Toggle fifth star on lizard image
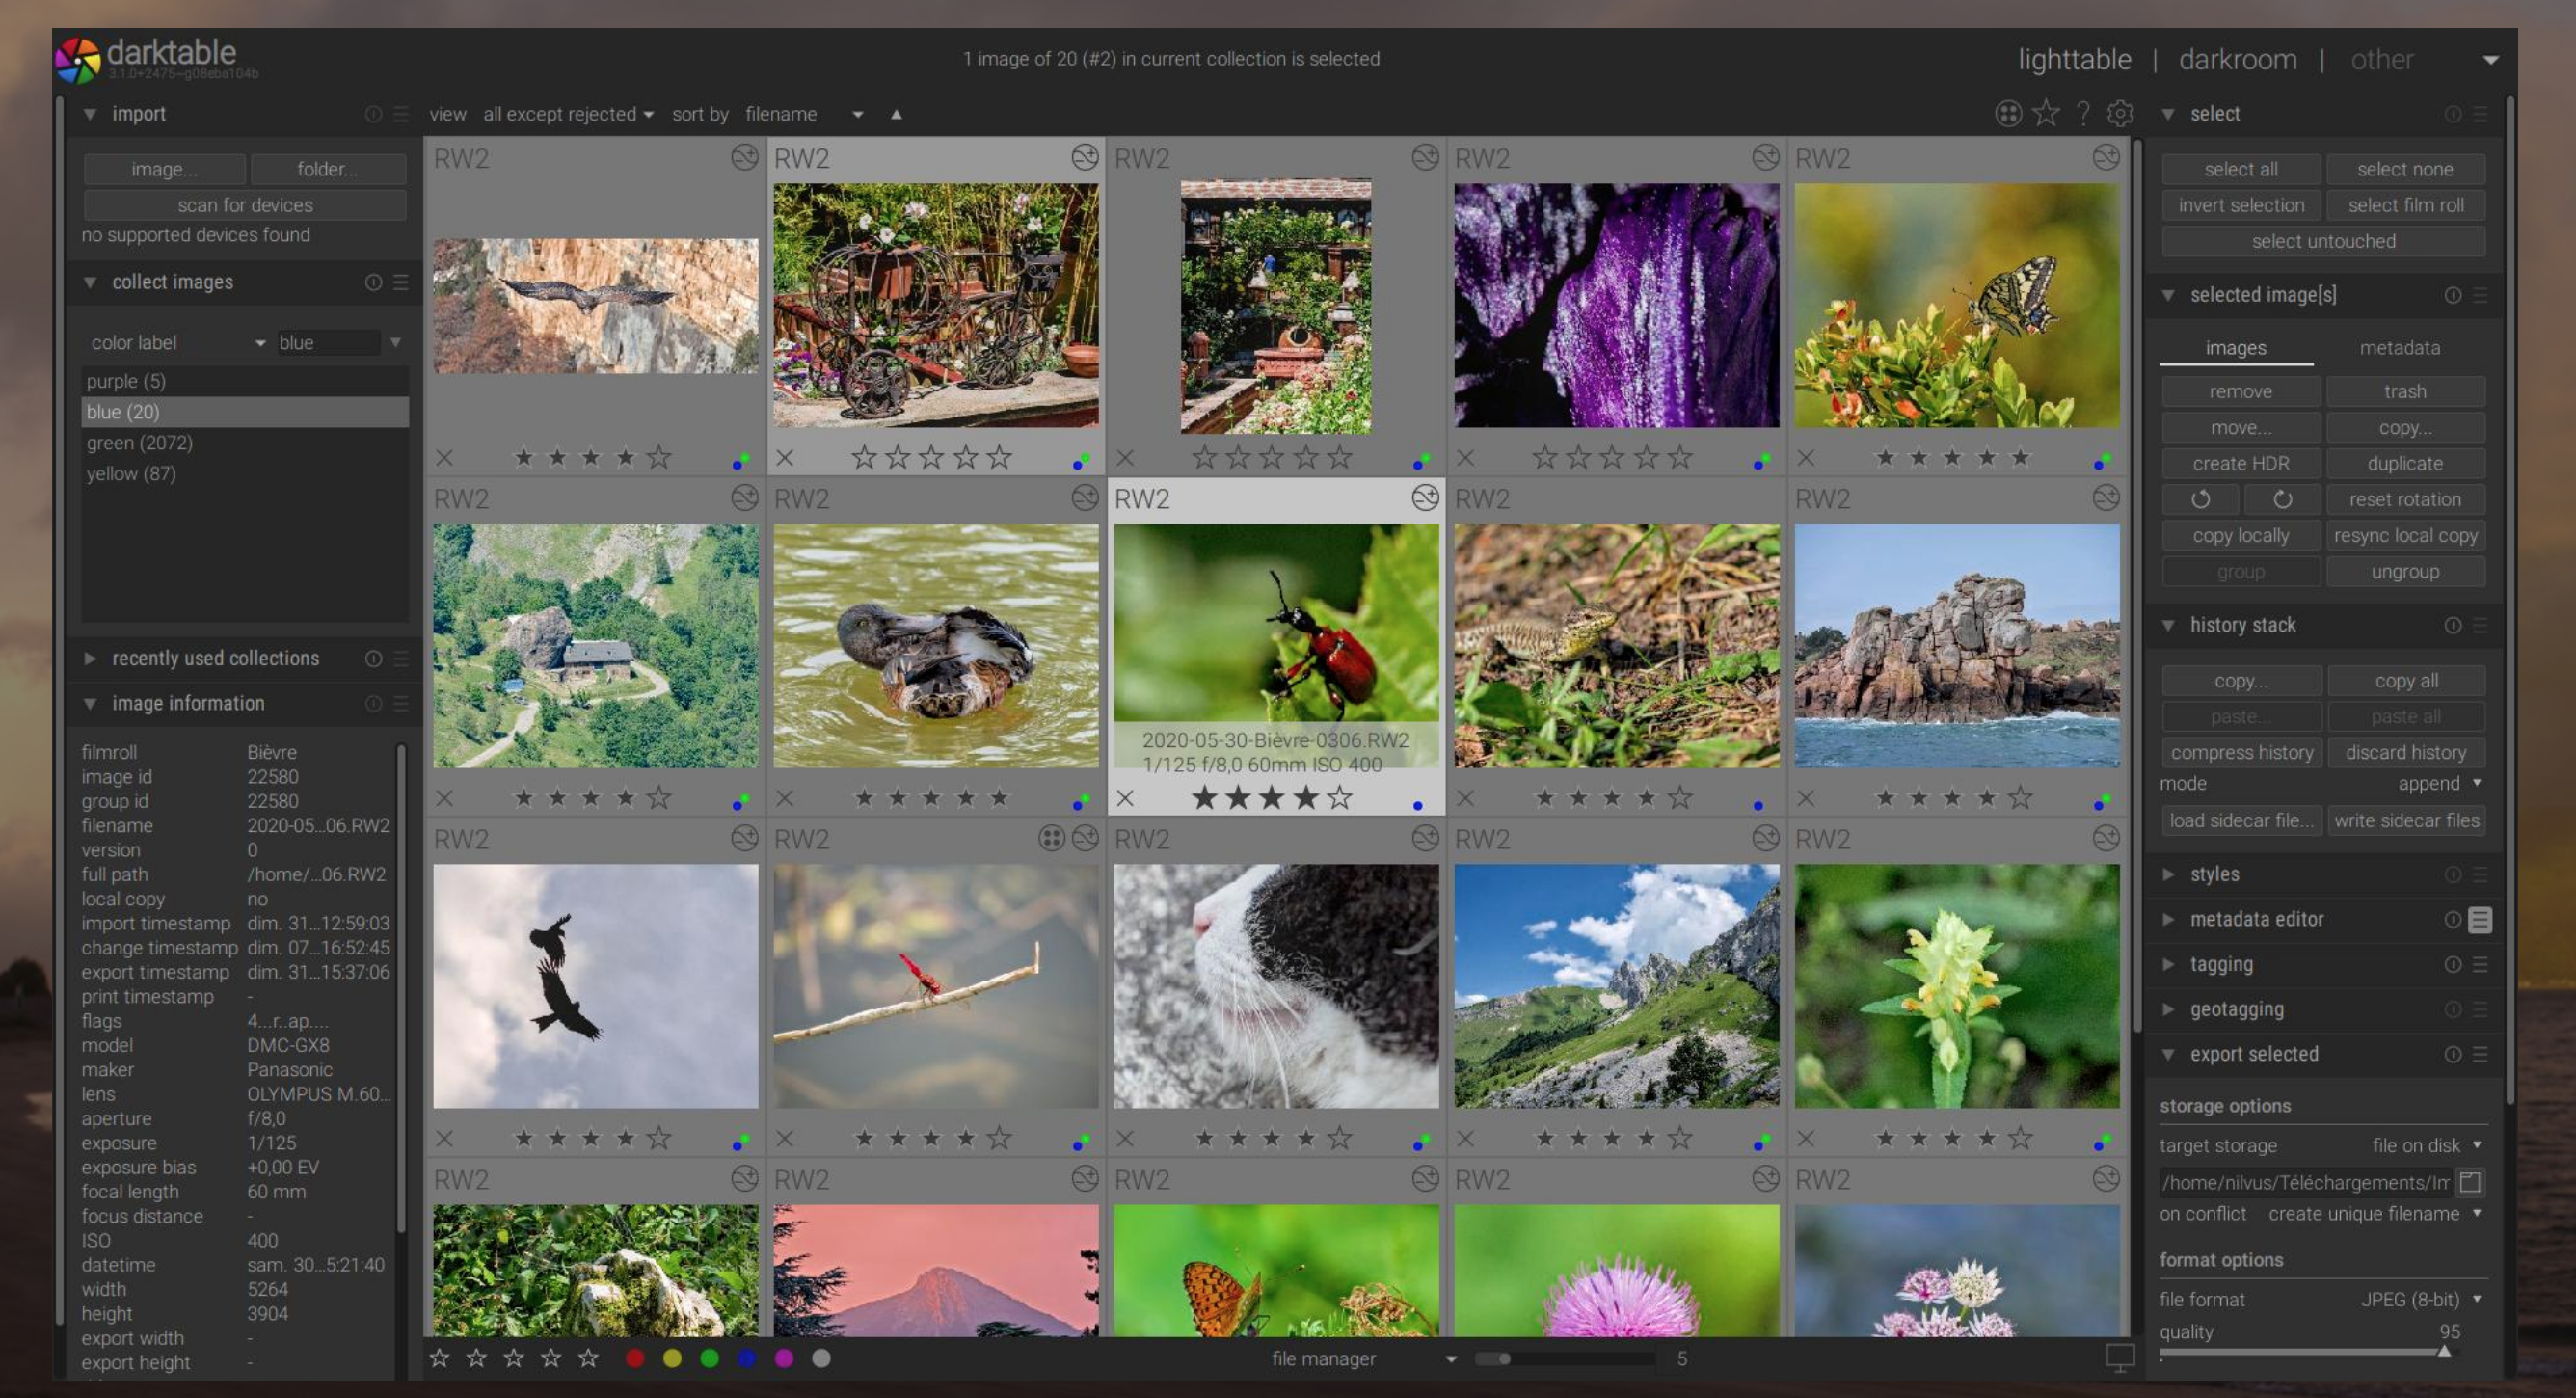Viewport: 2576px width, 1398px height. (1680, 798)
